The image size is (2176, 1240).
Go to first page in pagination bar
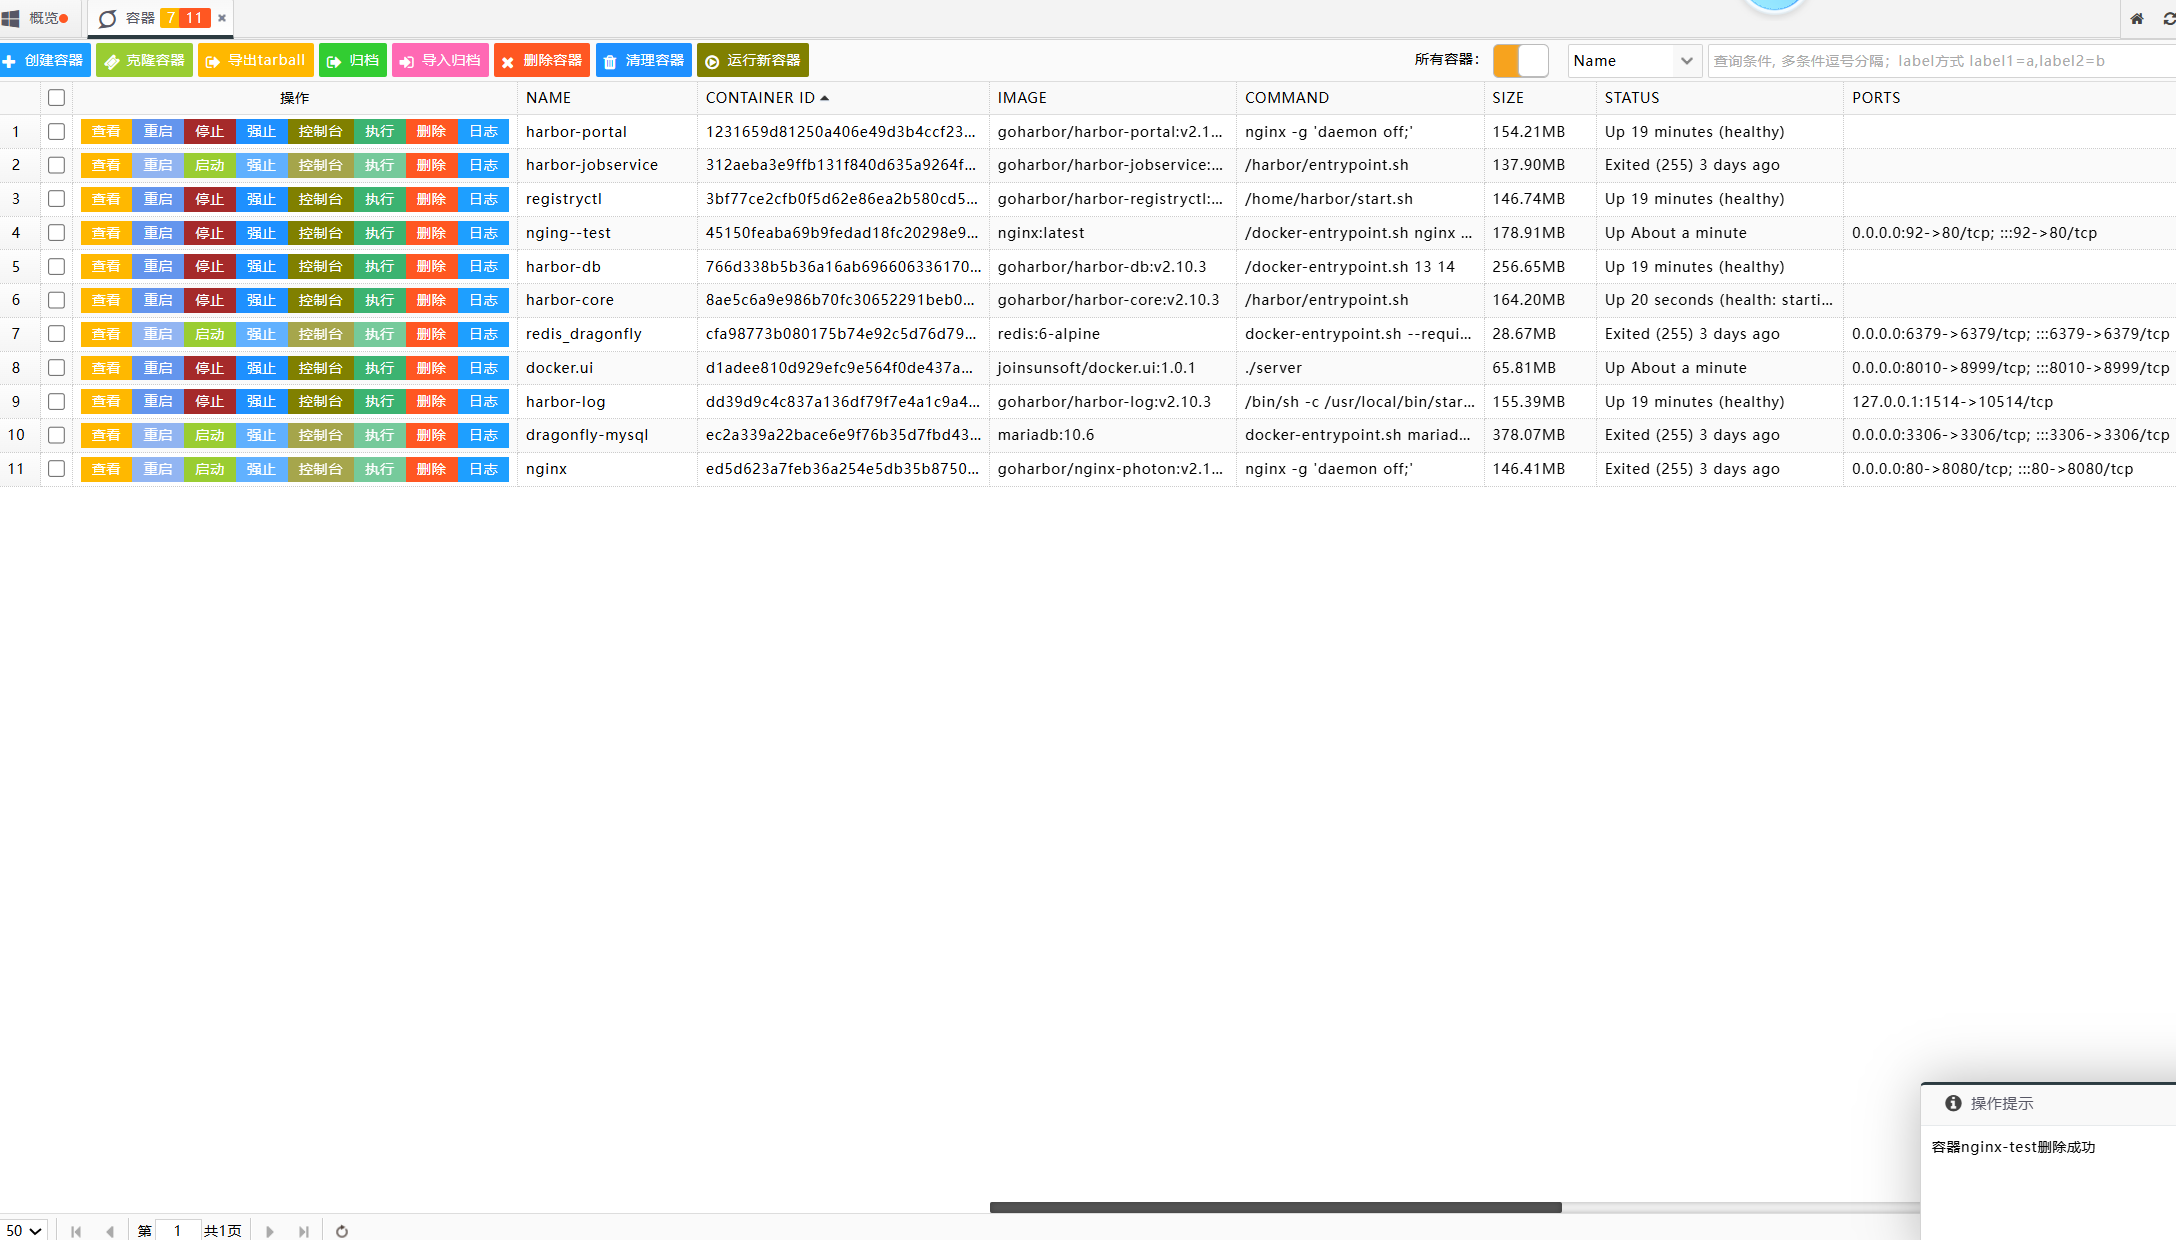tap(76, 1231)
